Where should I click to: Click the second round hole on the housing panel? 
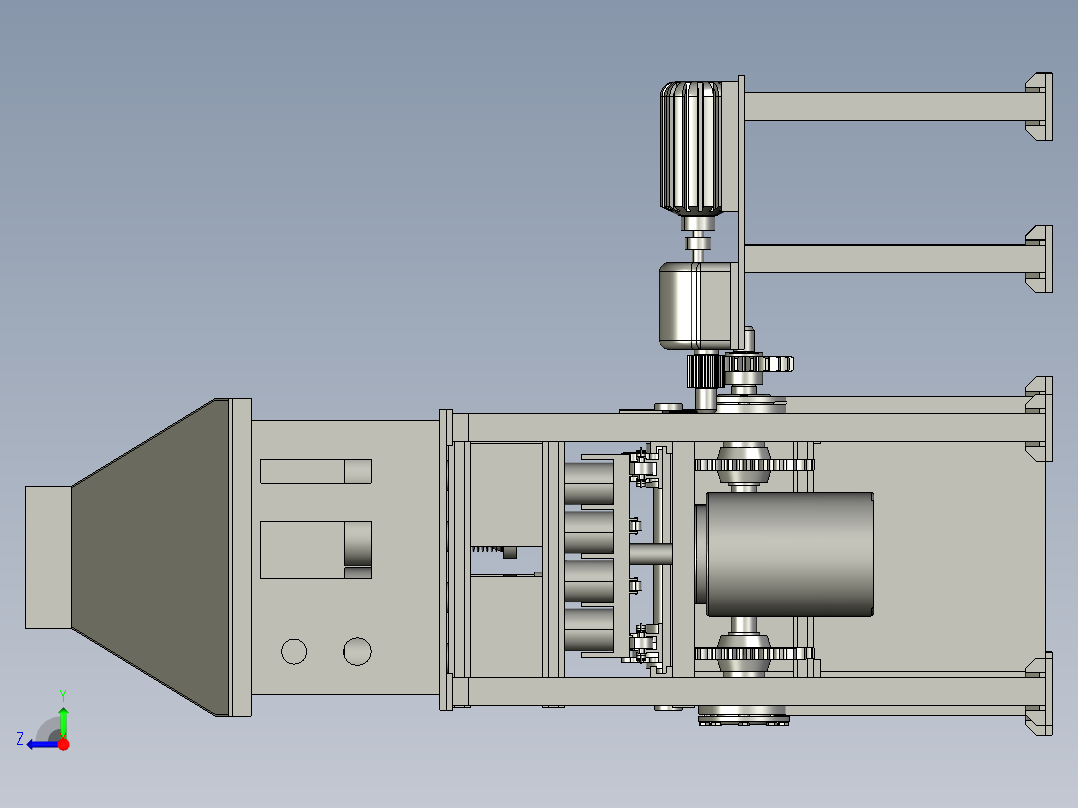pos(358,651)
